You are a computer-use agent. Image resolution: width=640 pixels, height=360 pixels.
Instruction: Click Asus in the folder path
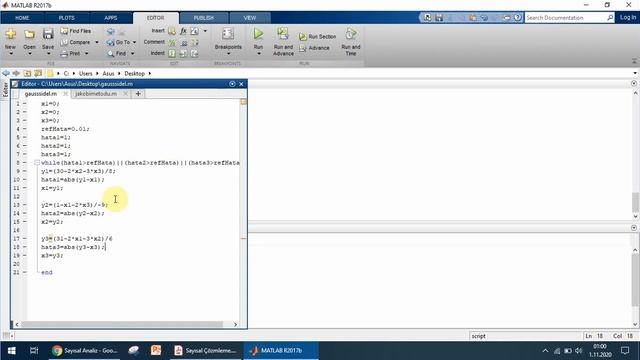click(x=108, y=73)
